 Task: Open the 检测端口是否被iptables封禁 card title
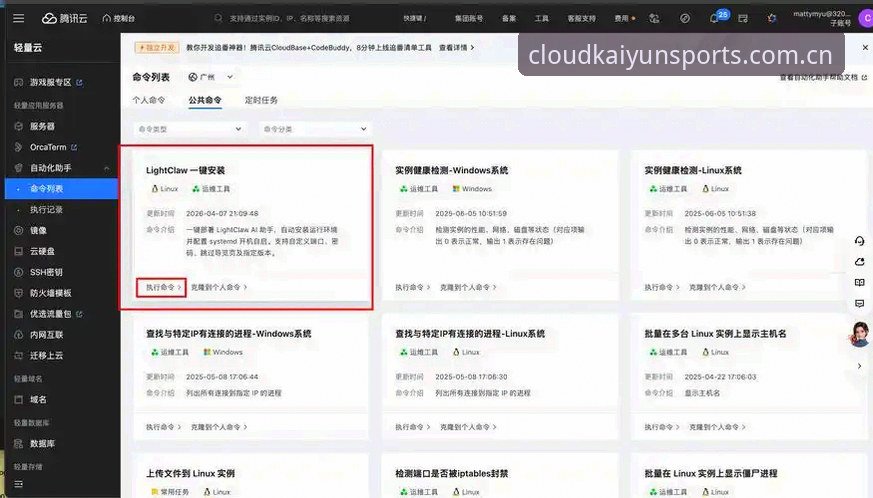click(452, 473)
